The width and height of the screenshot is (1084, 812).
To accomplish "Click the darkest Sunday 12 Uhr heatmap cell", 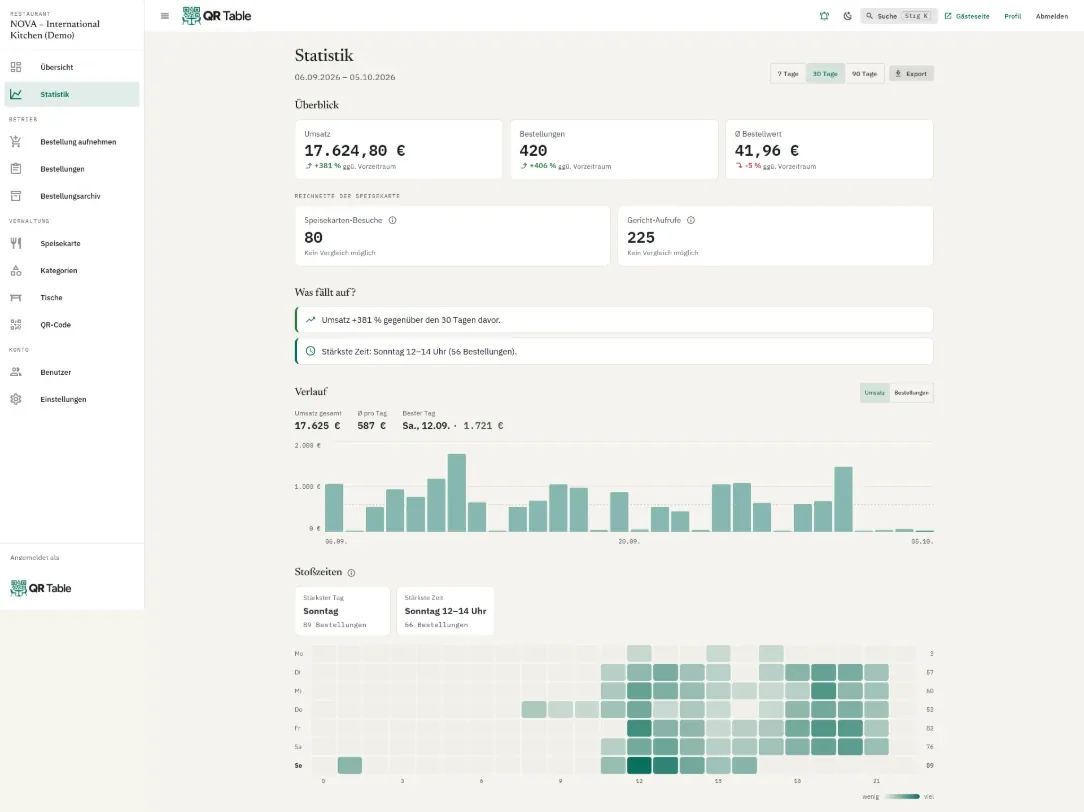I will [x=639, y=765].
